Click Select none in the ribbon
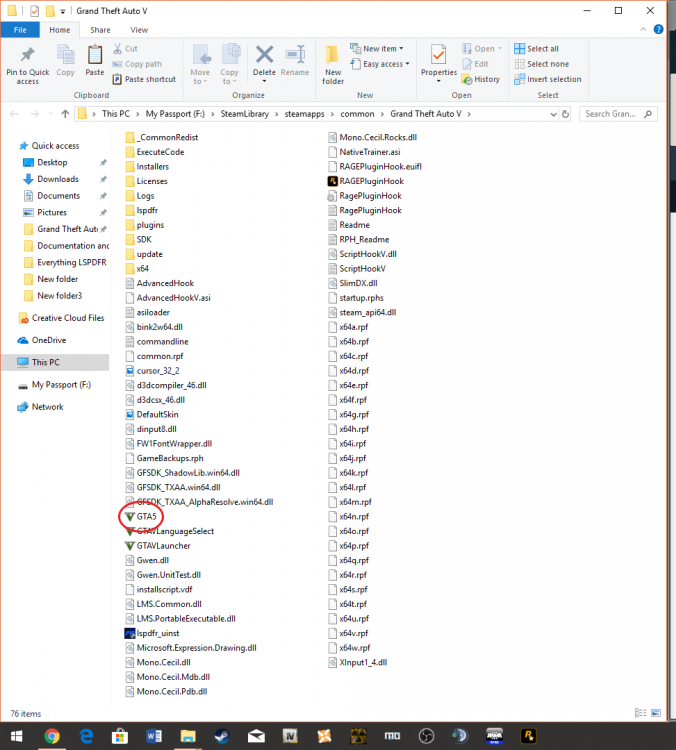 tap(542, 64)
